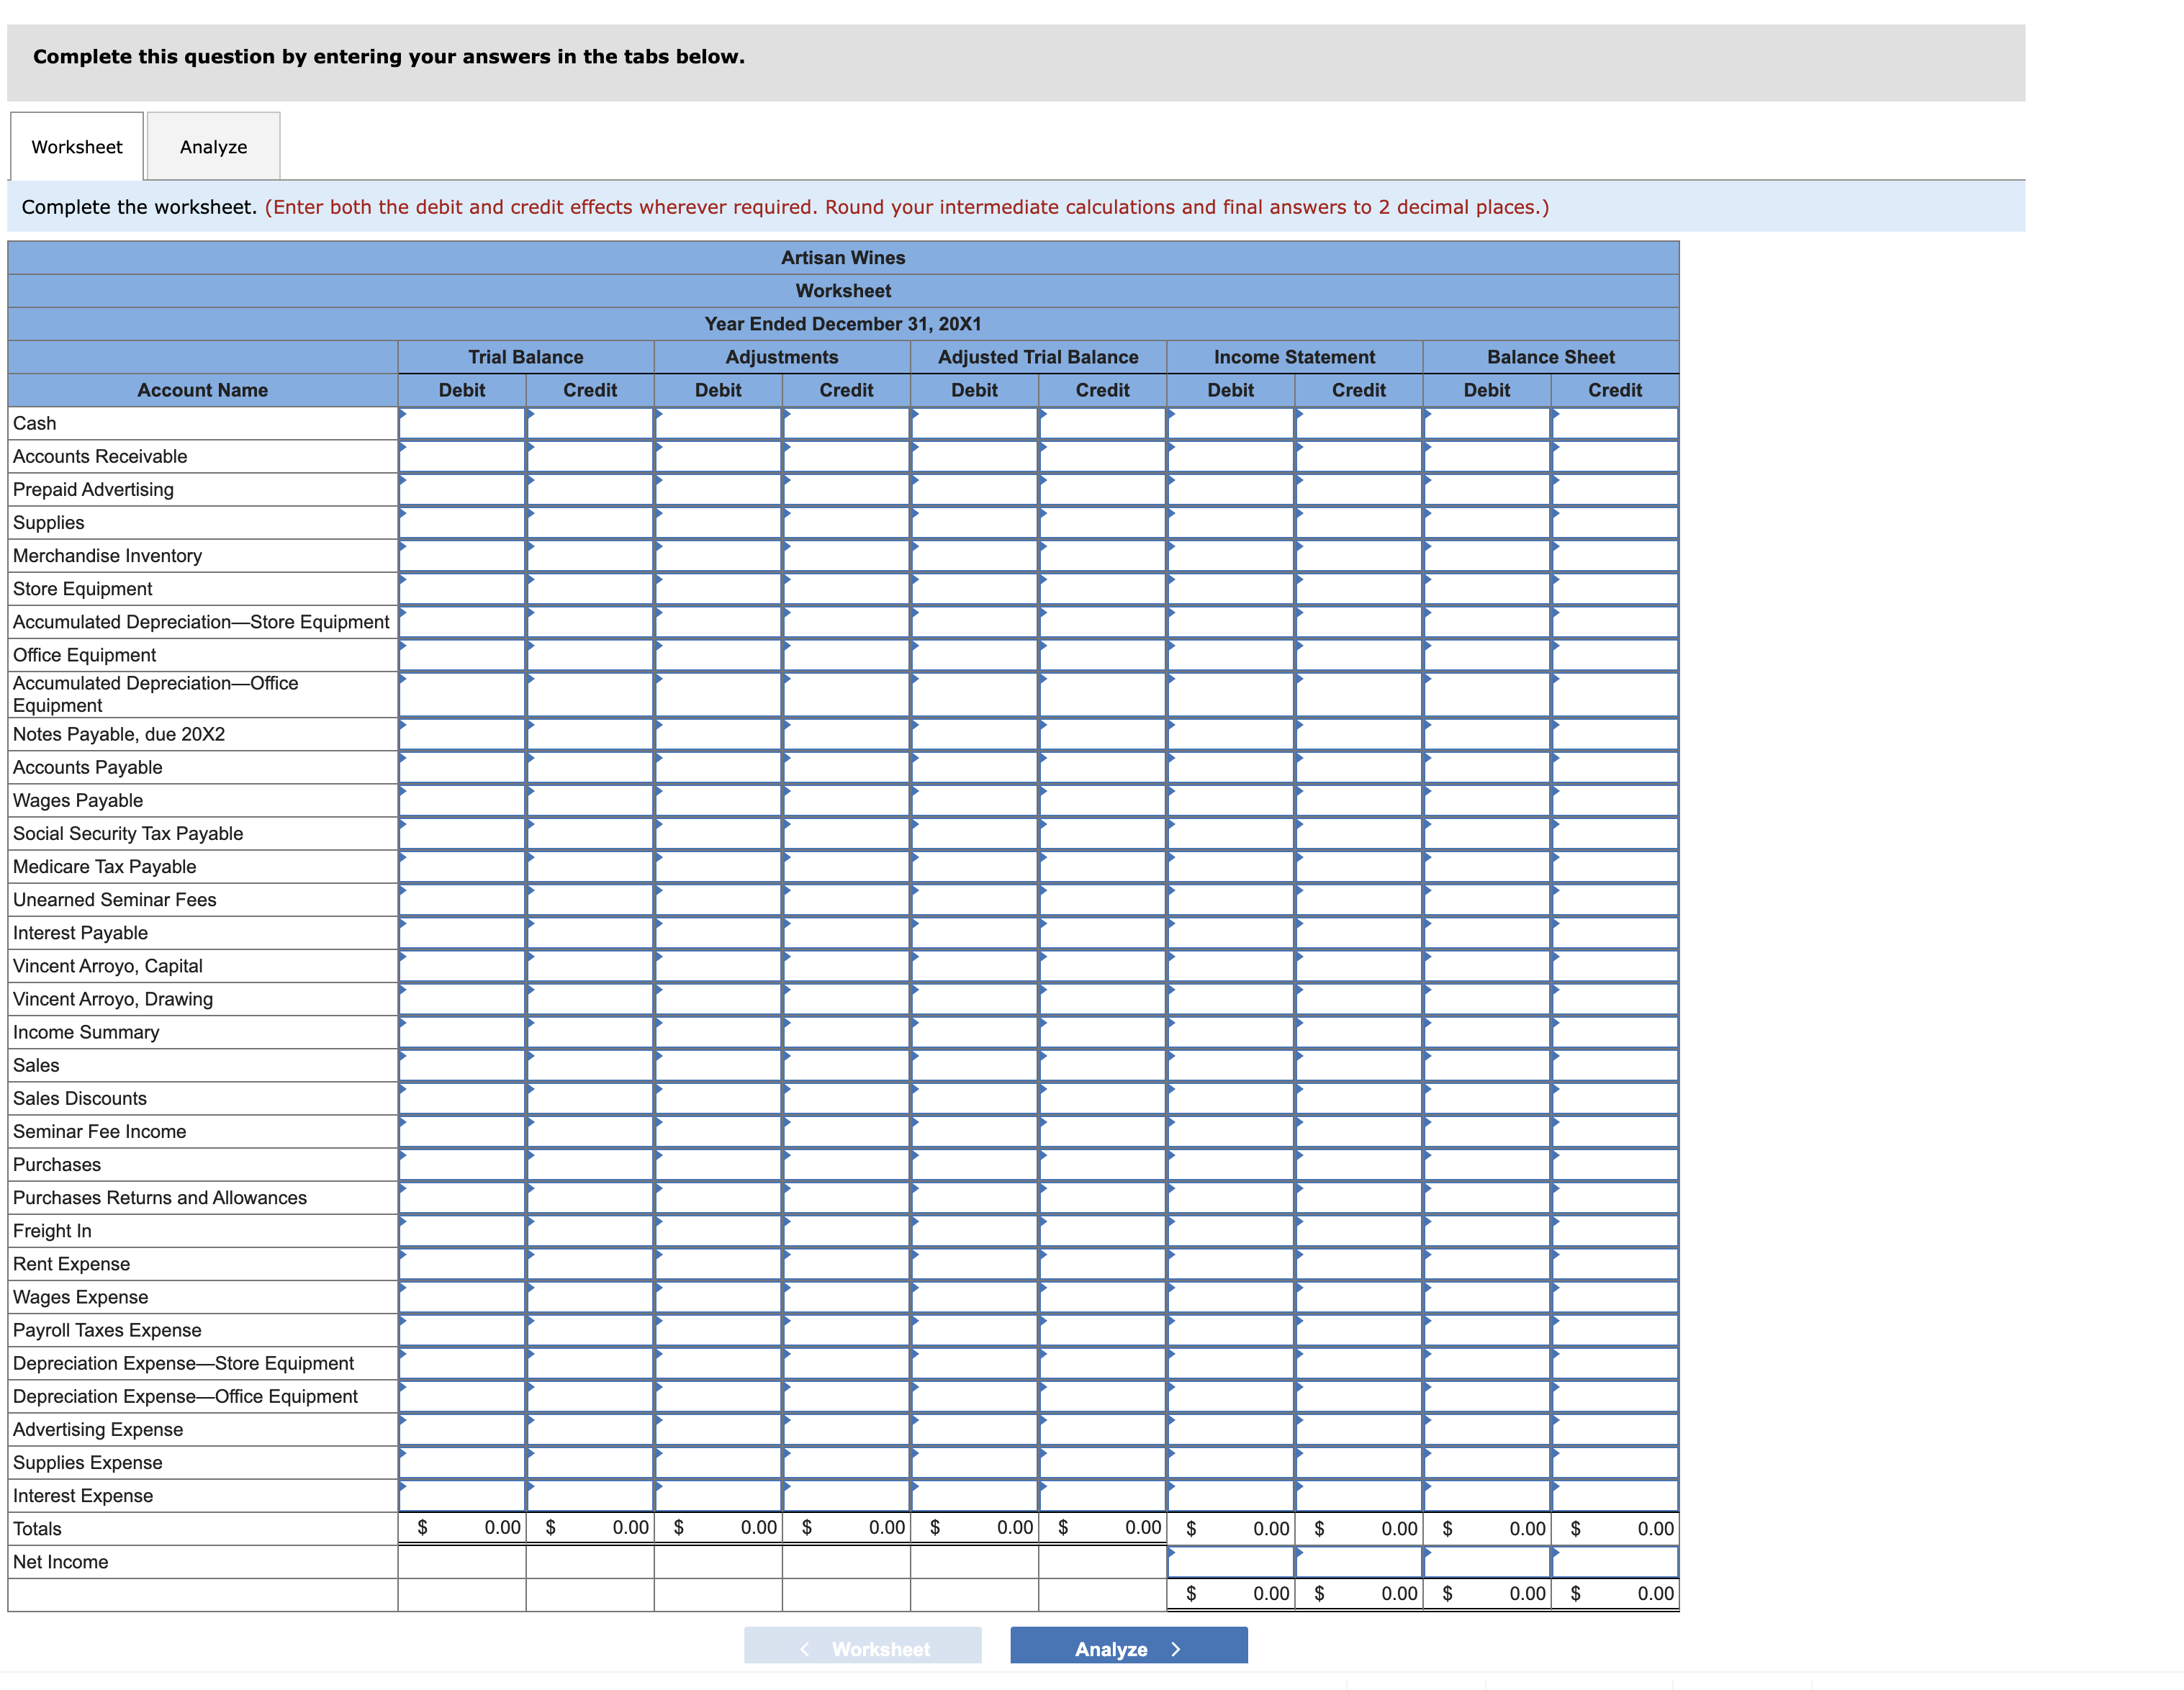Click the 'Accumulated Depreciation—Store Equipment' row label
This screenshot has height=1690, width=2184.
tap(201, 622)
